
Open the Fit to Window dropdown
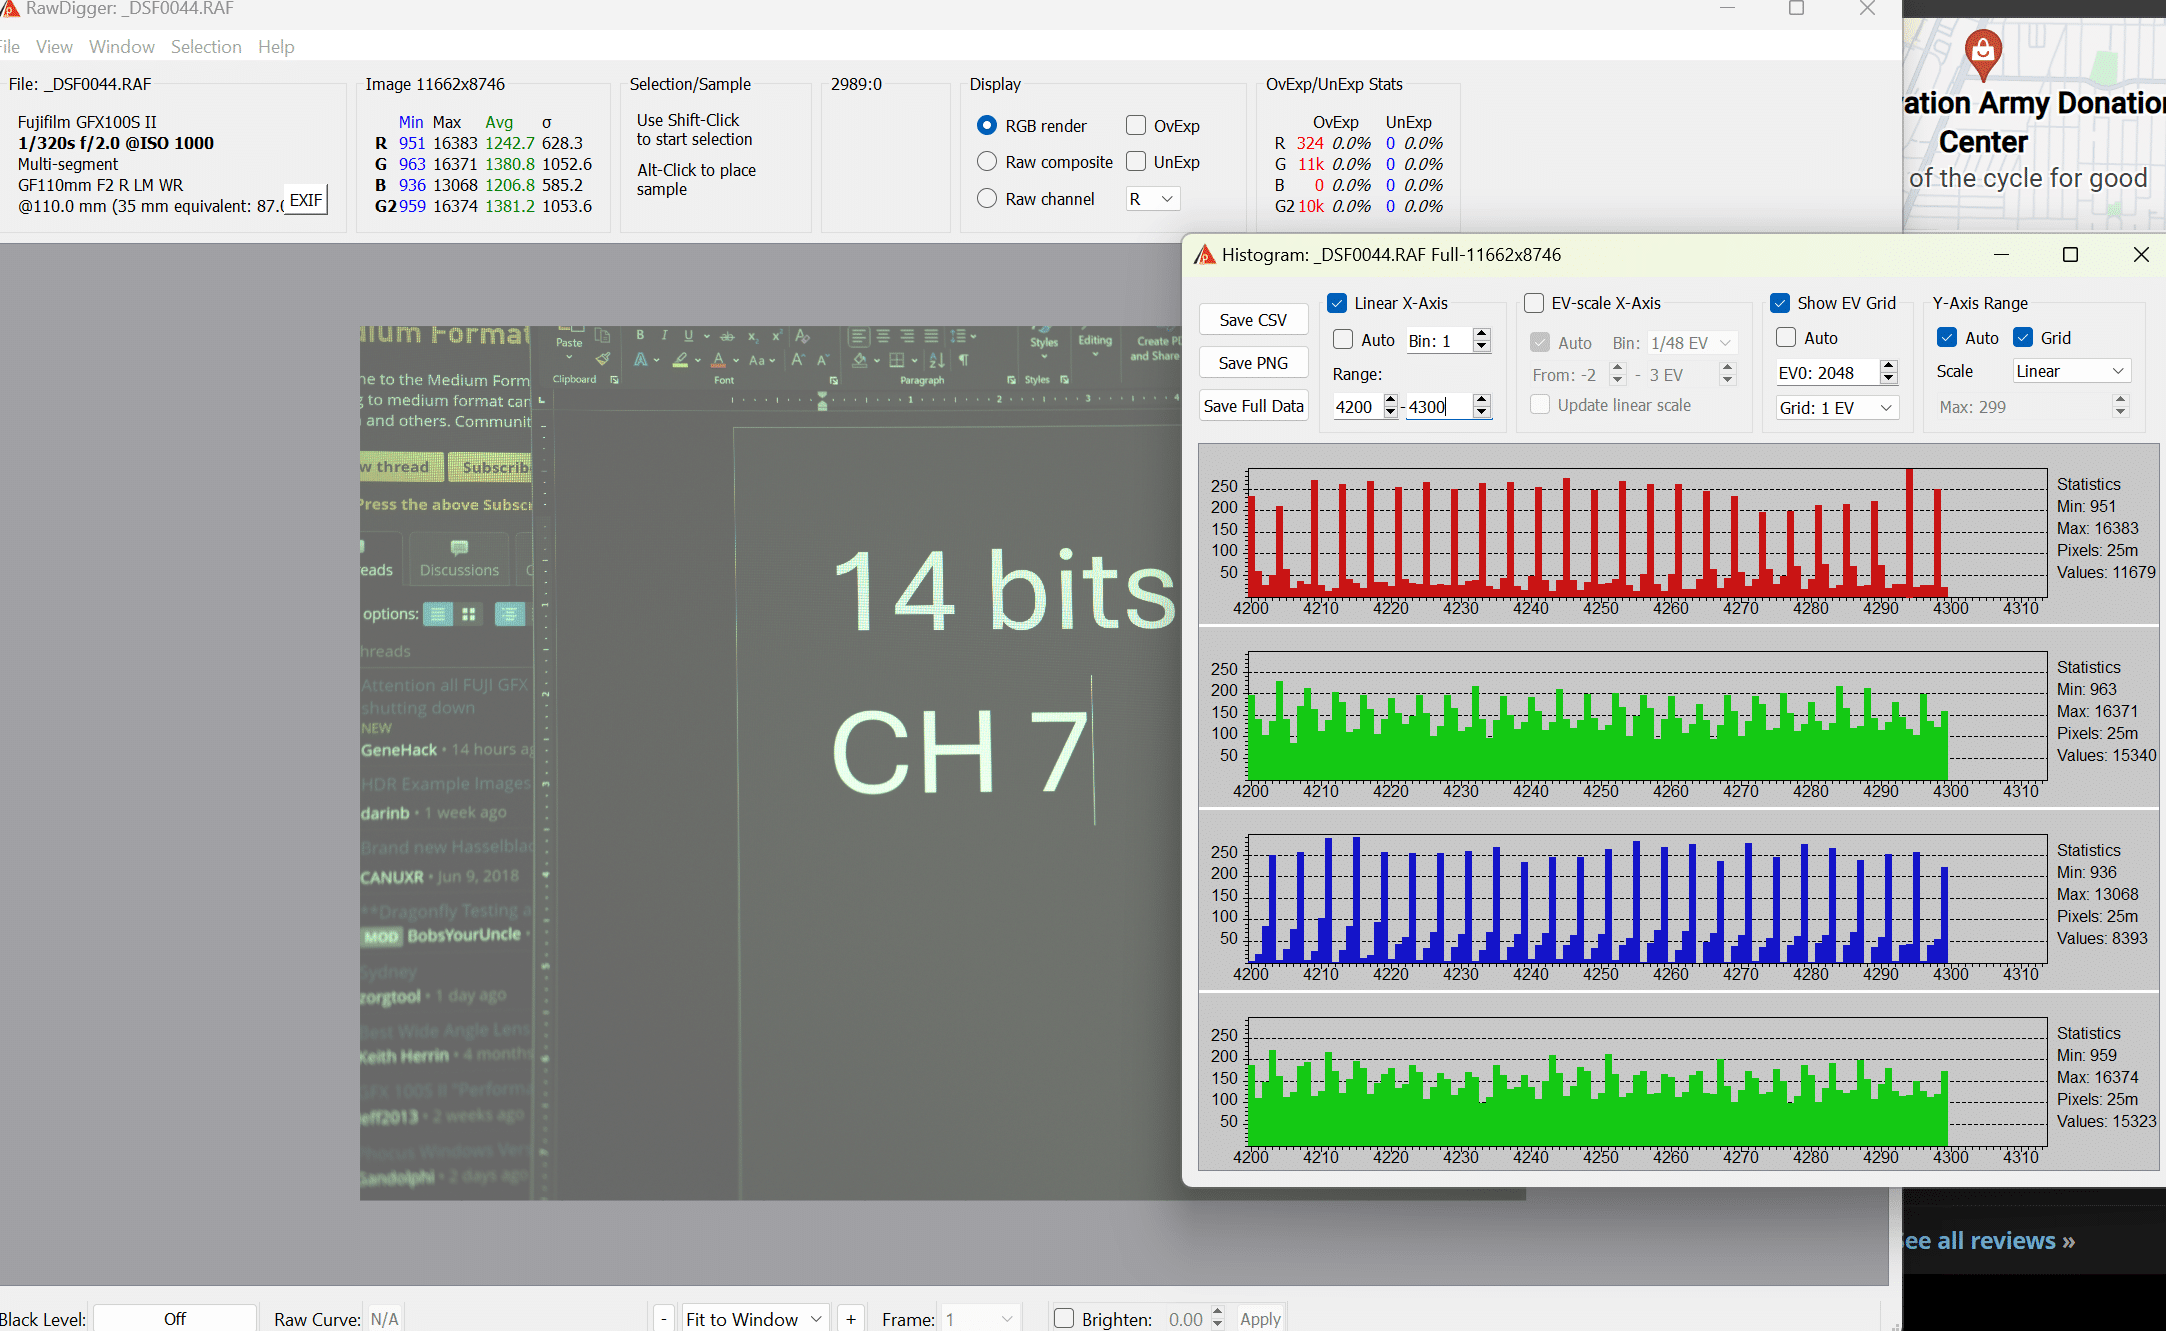pos(756,1319)
